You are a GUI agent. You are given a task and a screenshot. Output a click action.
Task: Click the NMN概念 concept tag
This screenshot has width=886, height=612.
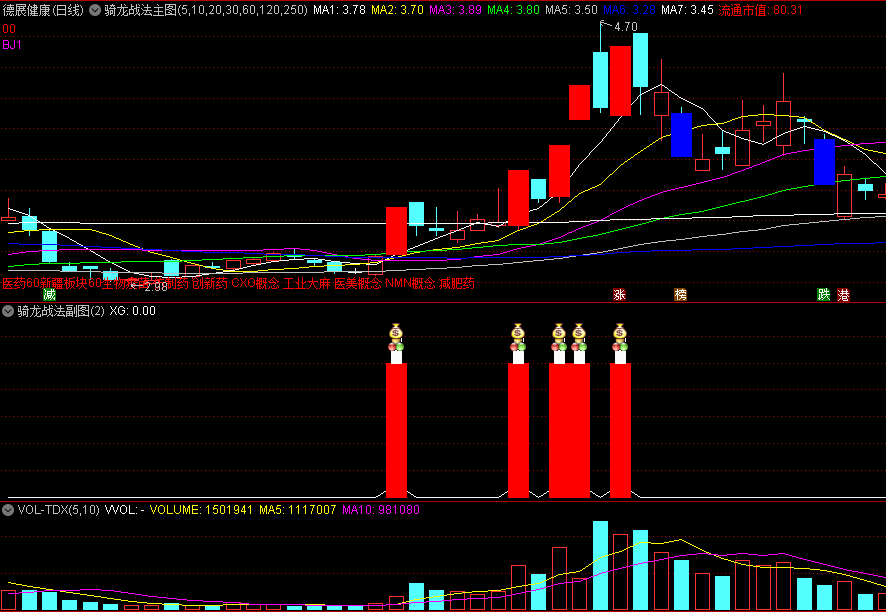[411, 284]
